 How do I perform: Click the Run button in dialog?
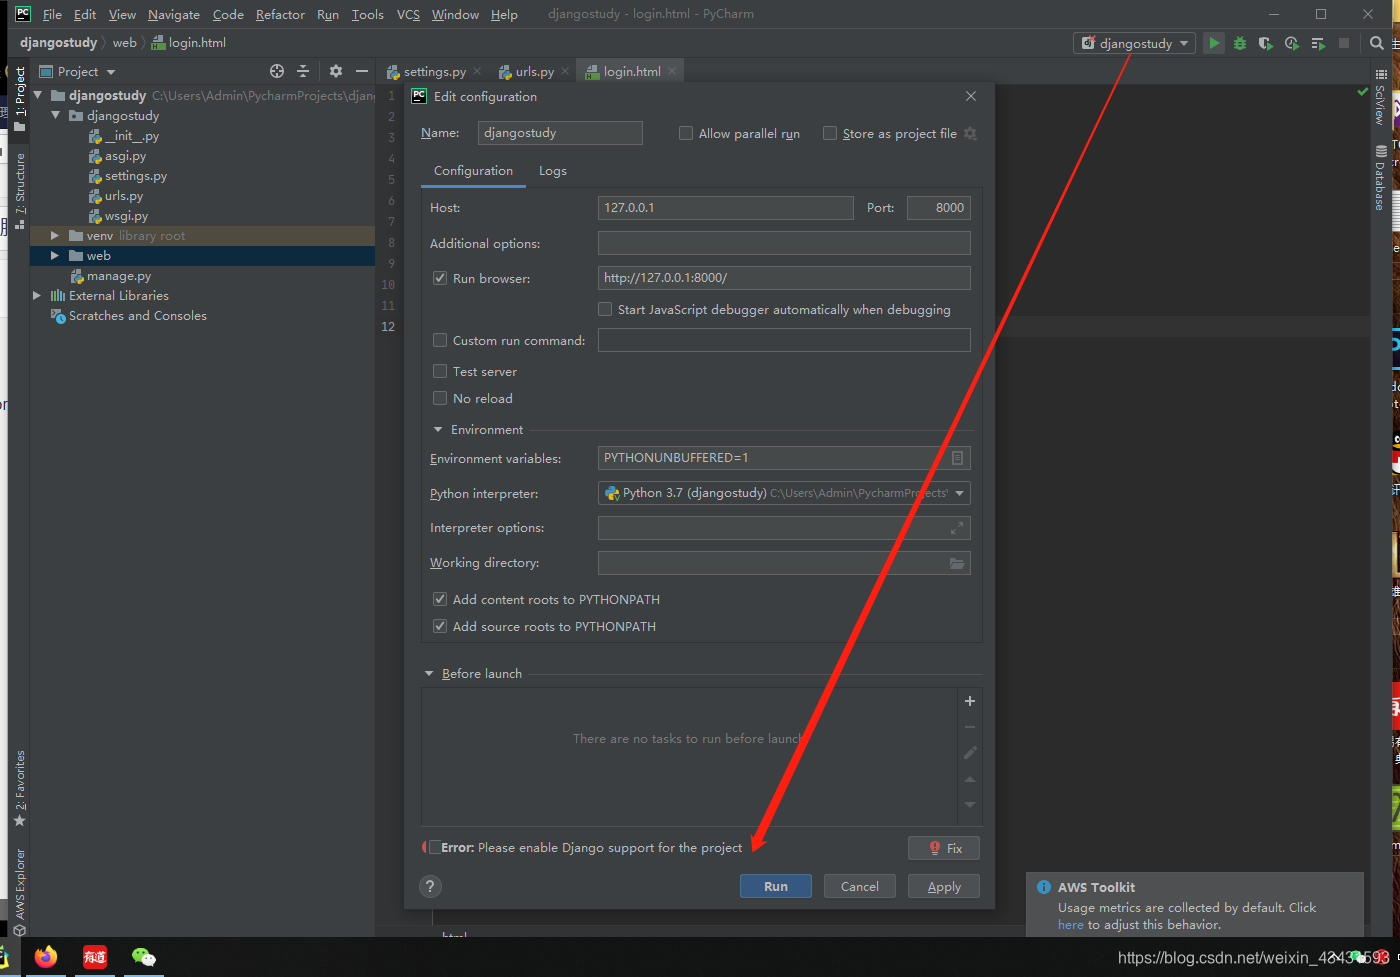[776, 886]
